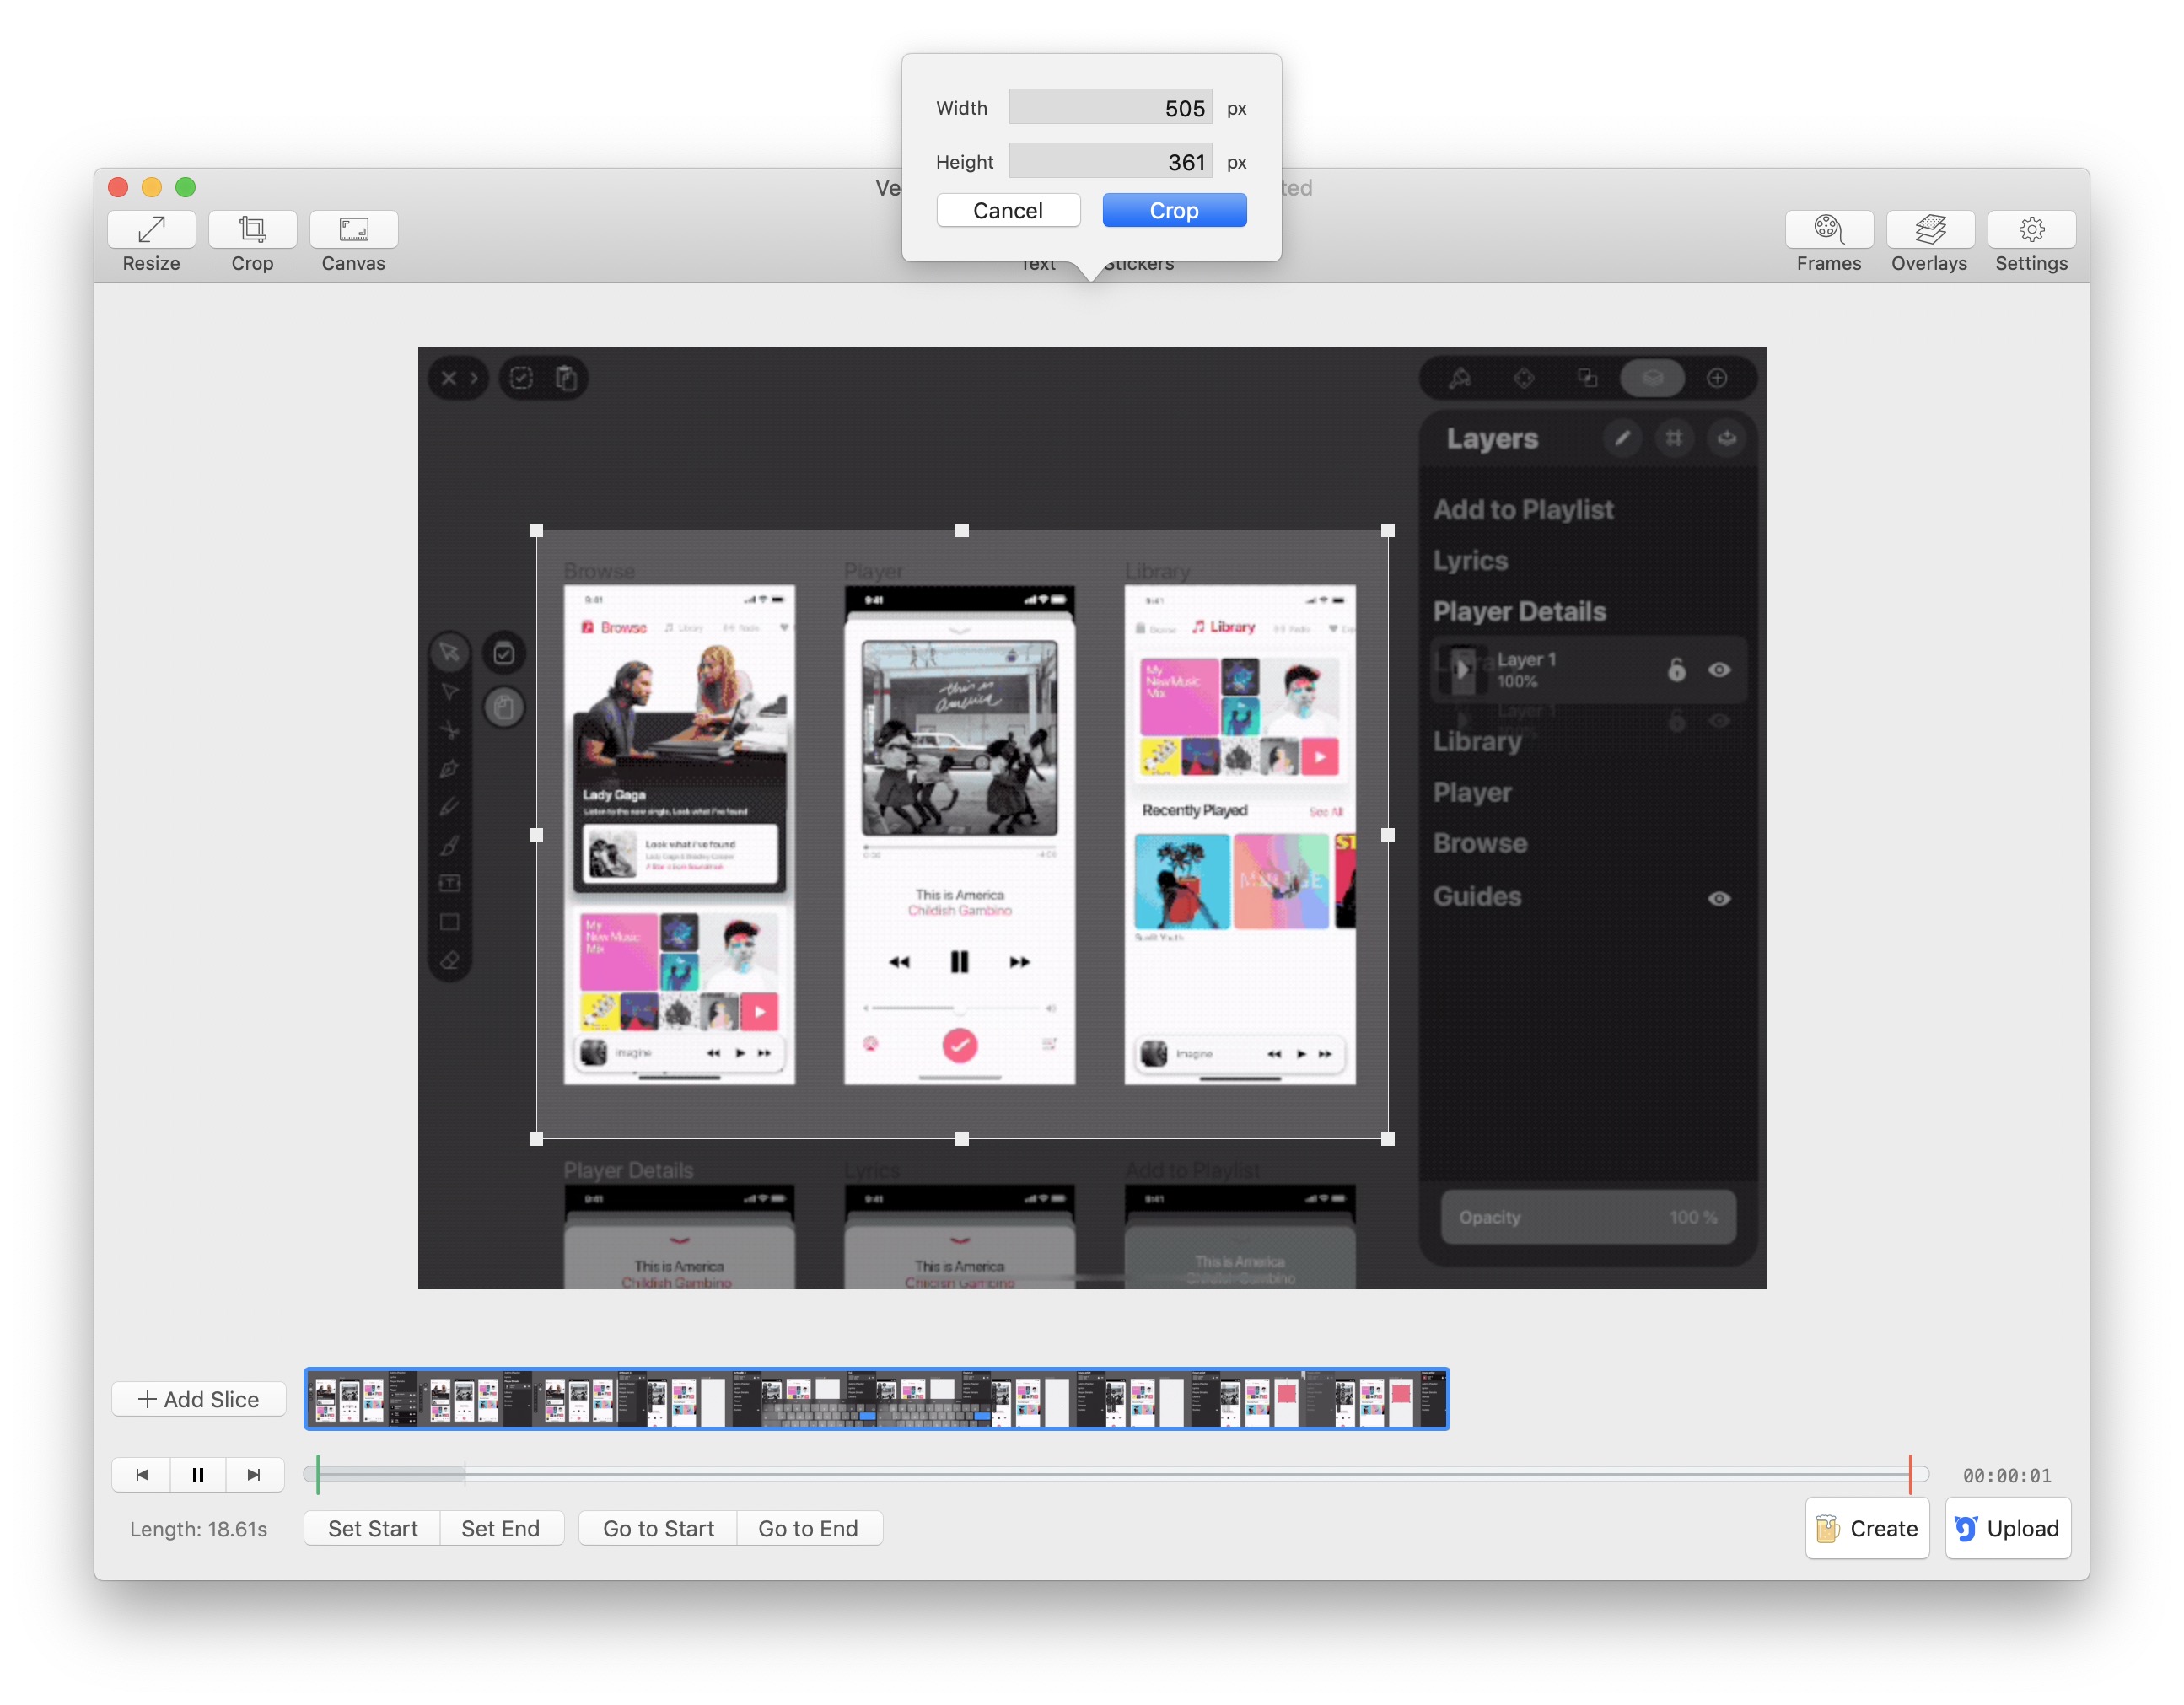Click the Width pixel field
The image size is (2184, 1705).
click(x=1110, y=107)
